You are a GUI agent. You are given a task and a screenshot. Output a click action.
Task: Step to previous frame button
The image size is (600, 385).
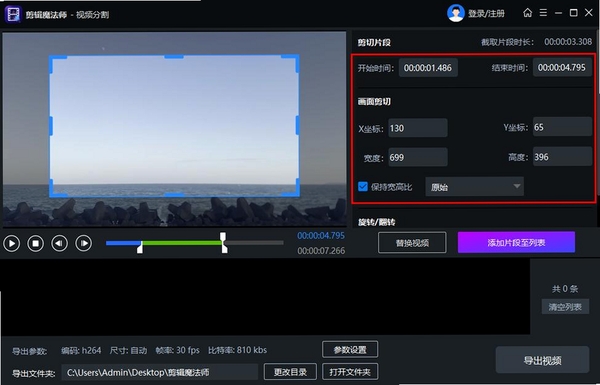tap(59, 243)
